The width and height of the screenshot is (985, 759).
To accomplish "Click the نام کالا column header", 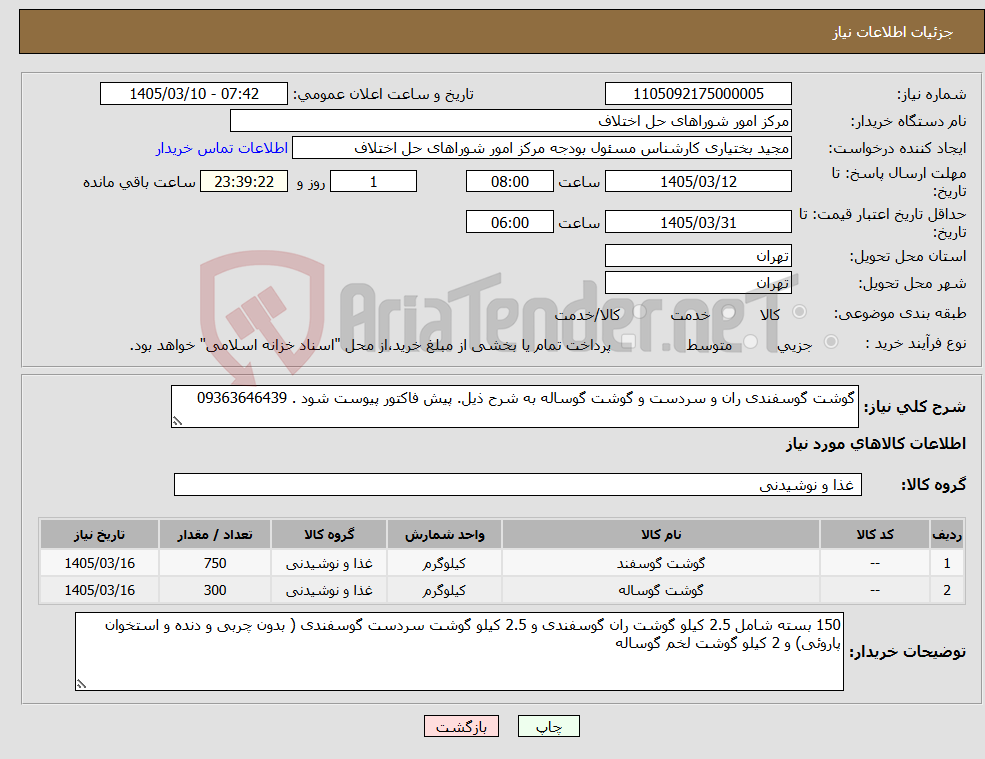I will click(x=661, y=535).
